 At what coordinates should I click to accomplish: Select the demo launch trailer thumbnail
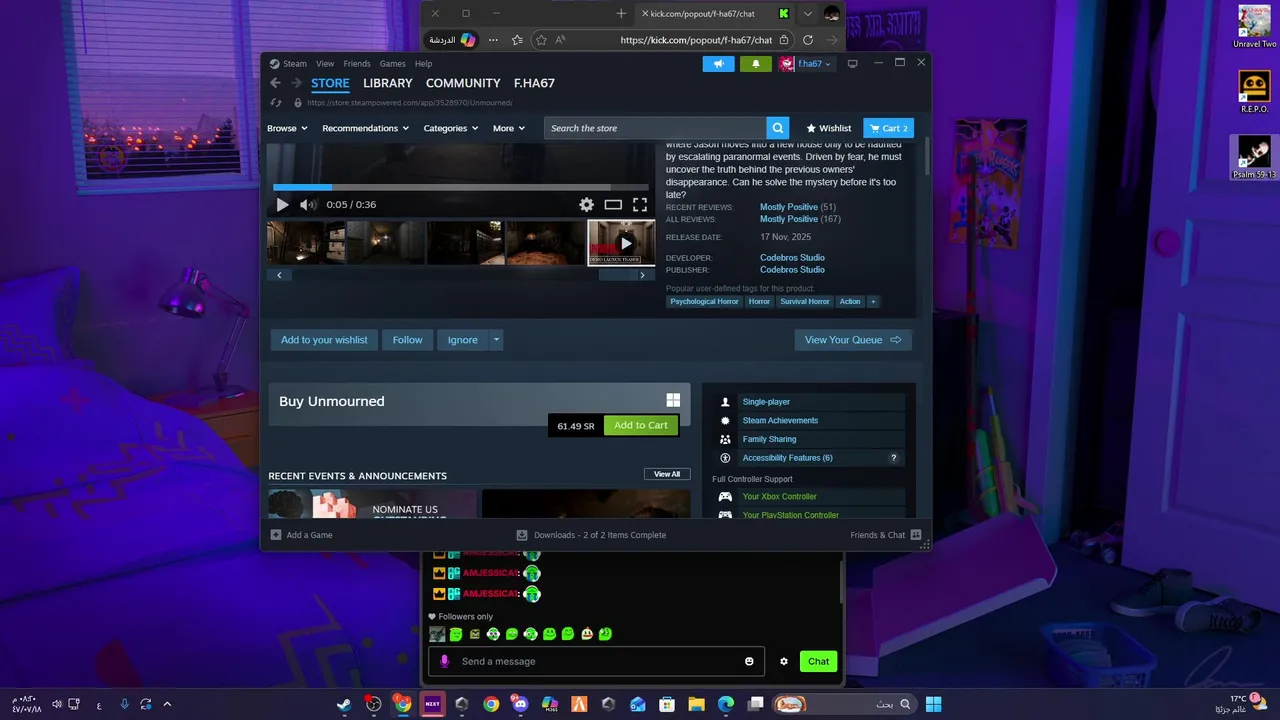coord(621,243)
